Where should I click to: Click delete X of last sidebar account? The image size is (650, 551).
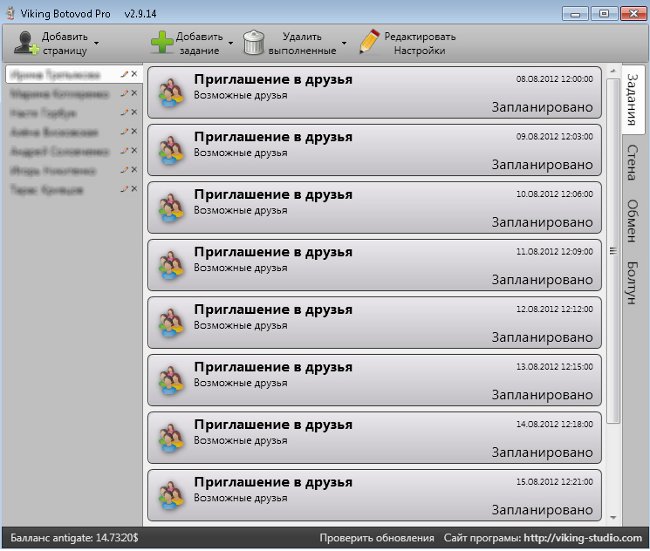click(x=134, y=189)
